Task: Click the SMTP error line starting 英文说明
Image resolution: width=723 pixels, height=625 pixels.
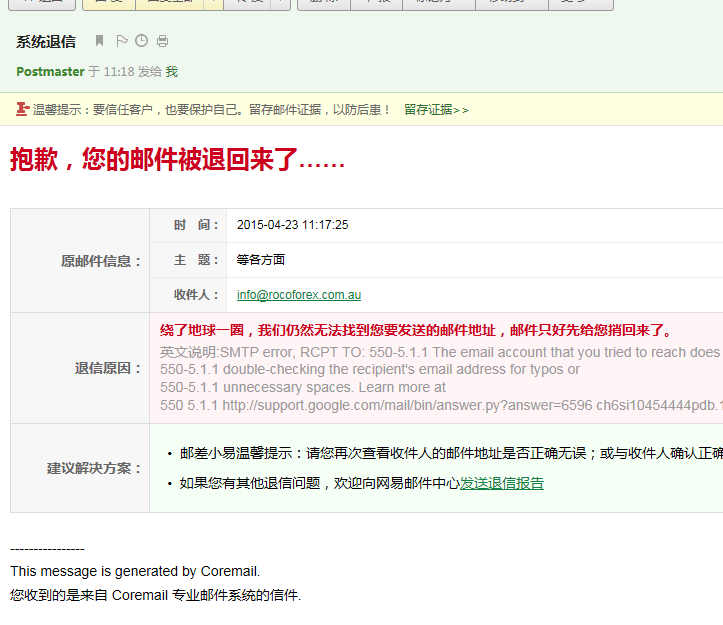Action: [441, 352]
